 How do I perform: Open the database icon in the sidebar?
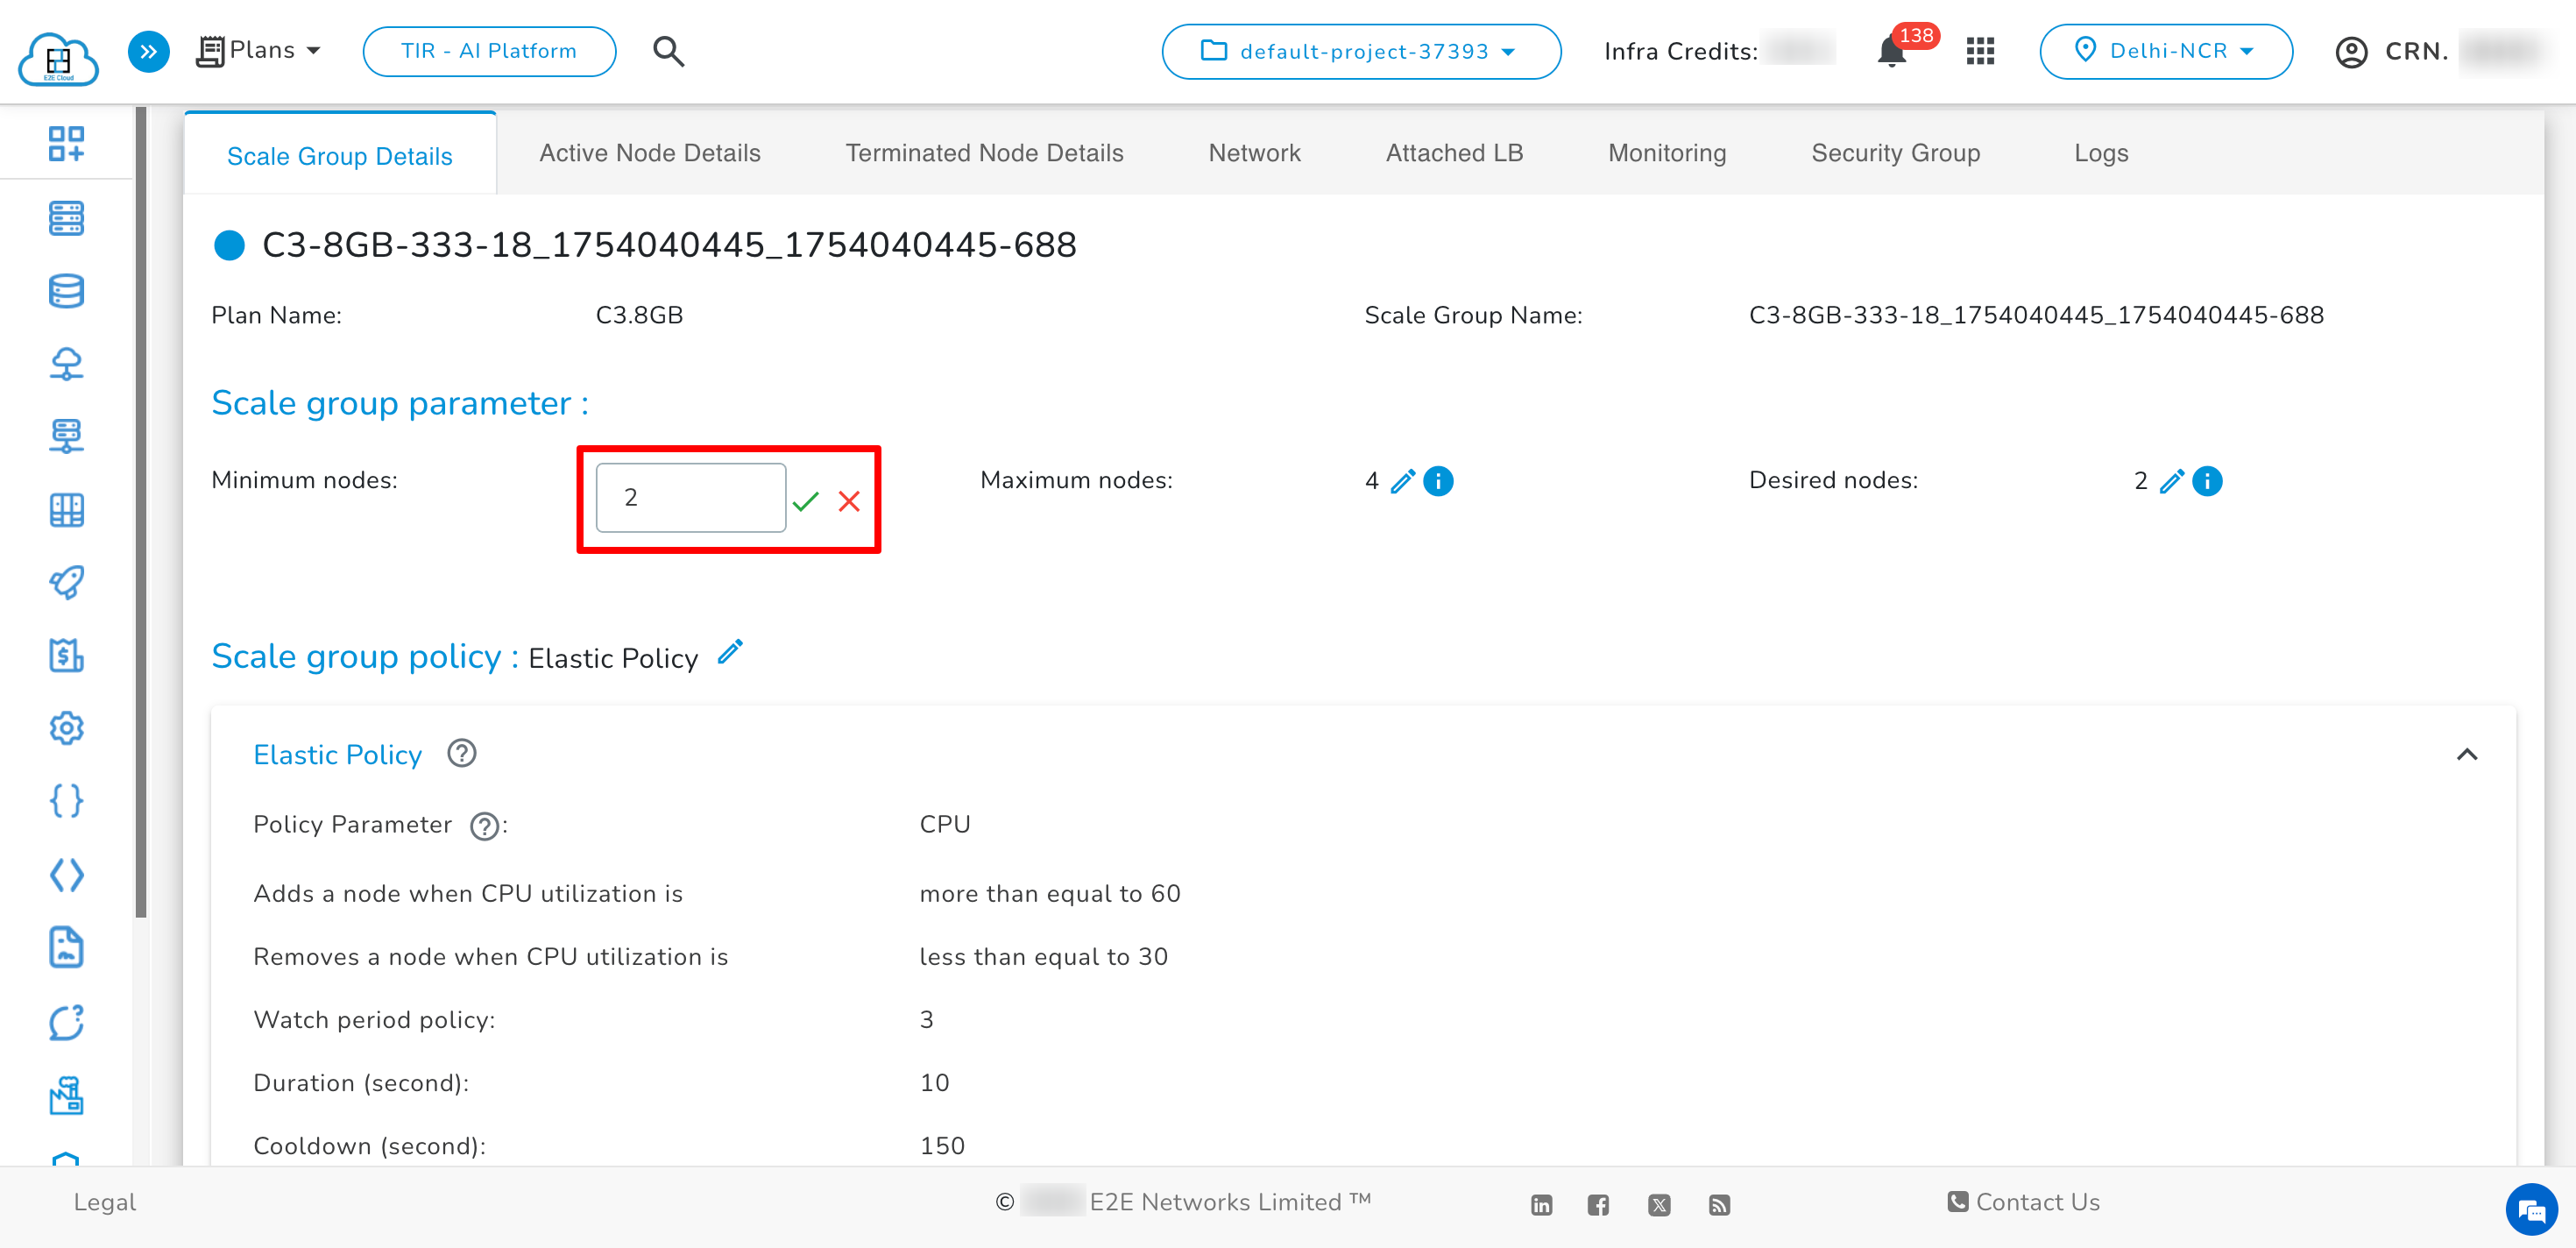pyautogui.click(x=66, y=291)
